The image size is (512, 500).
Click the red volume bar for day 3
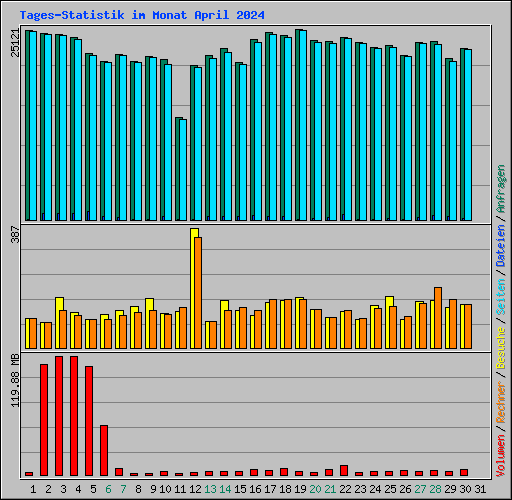pos(59,416)
